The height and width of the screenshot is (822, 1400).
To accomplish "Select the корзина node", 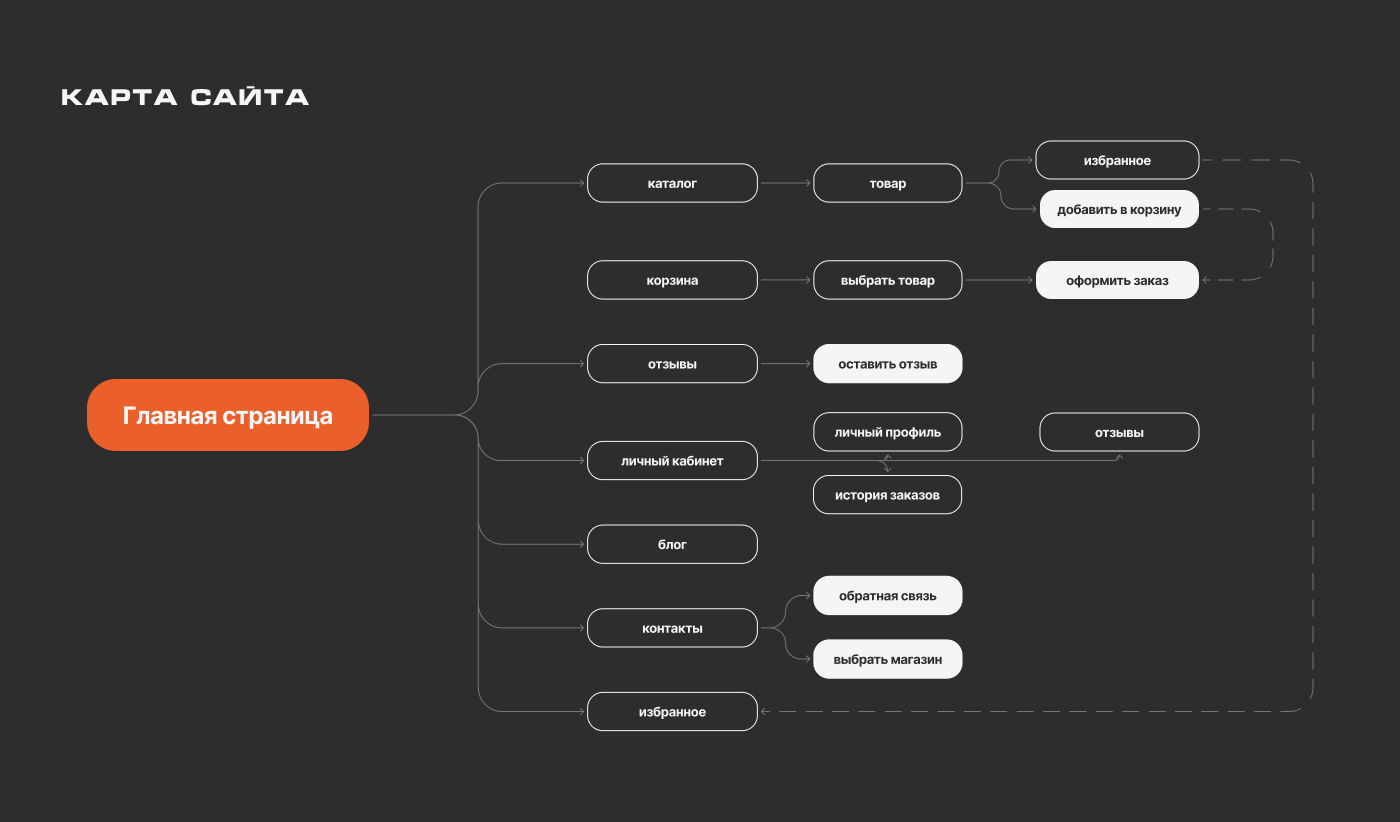I will tap(672, 280).
